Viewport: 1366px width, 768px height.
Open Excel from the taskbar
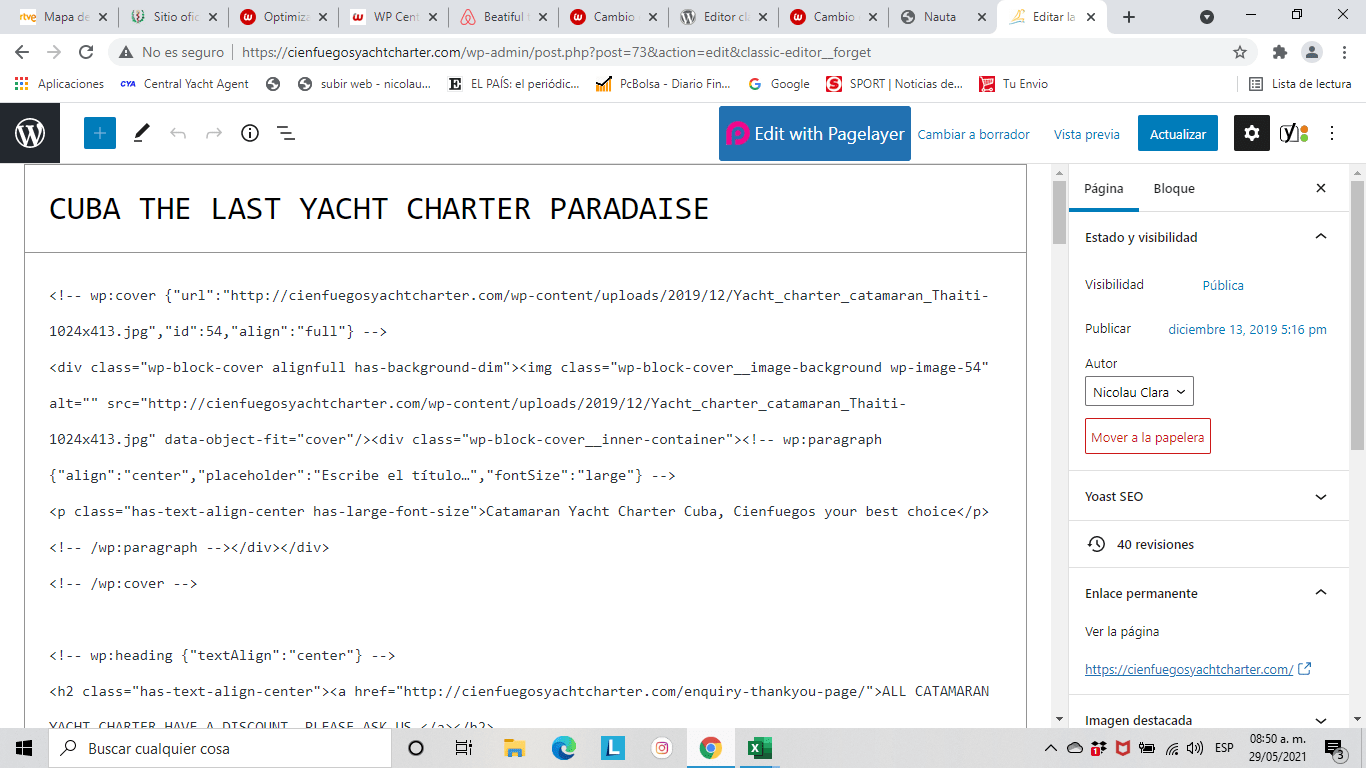click(x=760, y=748)
